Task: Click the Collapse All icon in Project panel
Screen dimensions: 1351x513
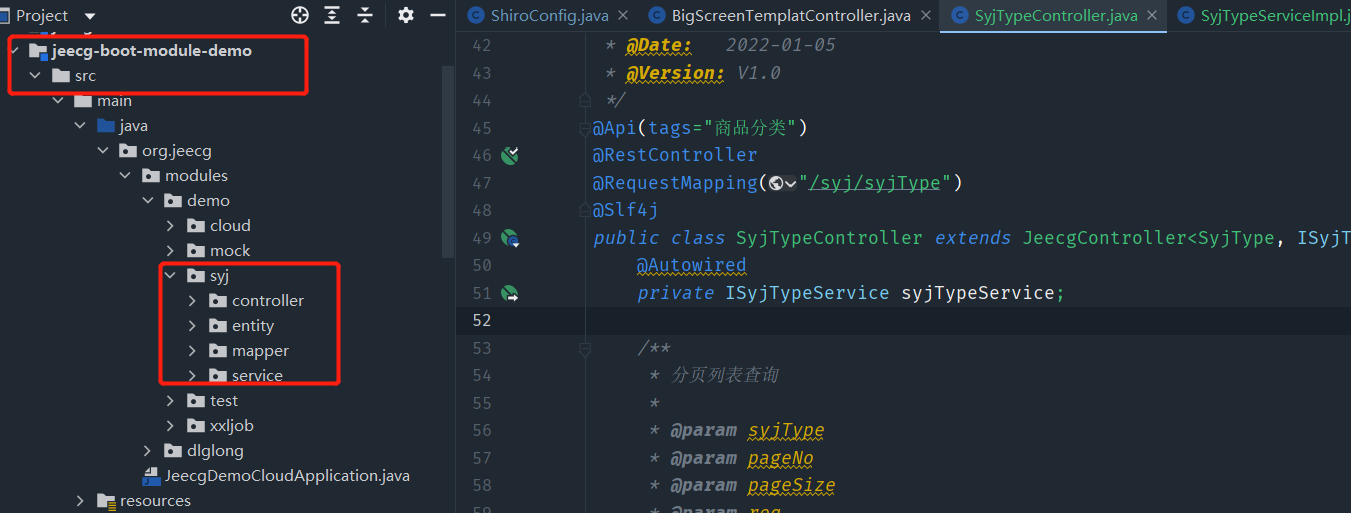Action: pos(365,15)
